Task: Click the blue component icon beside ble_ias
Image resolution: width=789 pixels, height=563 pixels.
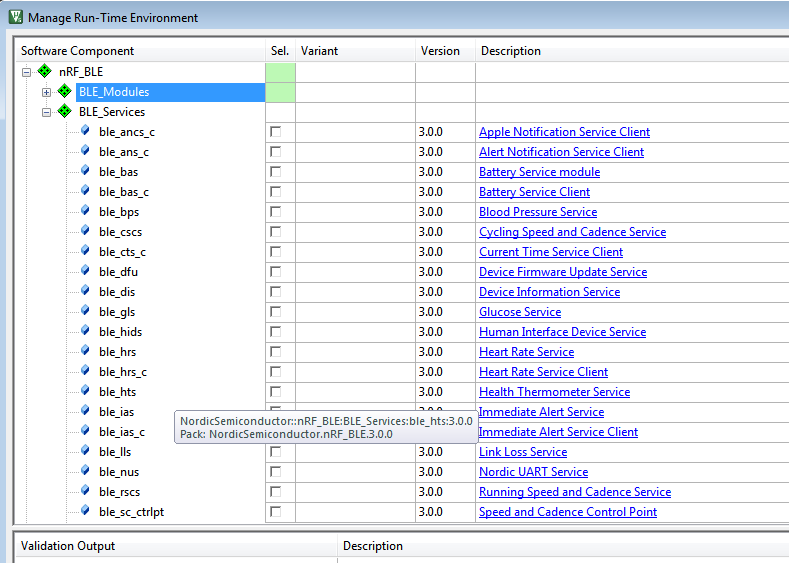Action: 85,411
